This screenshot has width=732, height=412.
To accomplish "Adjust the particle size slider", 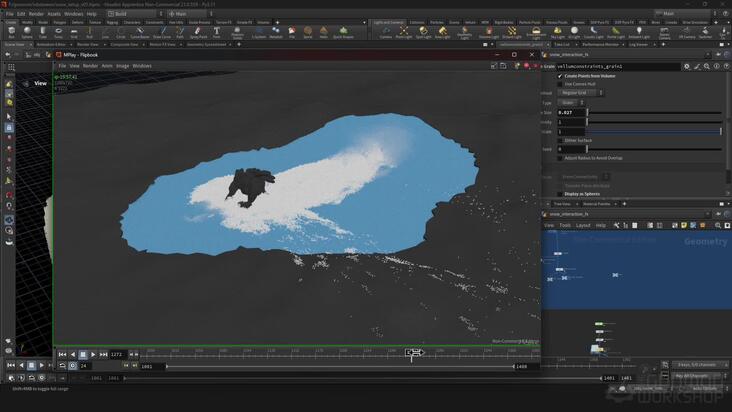I will (654, 112).
